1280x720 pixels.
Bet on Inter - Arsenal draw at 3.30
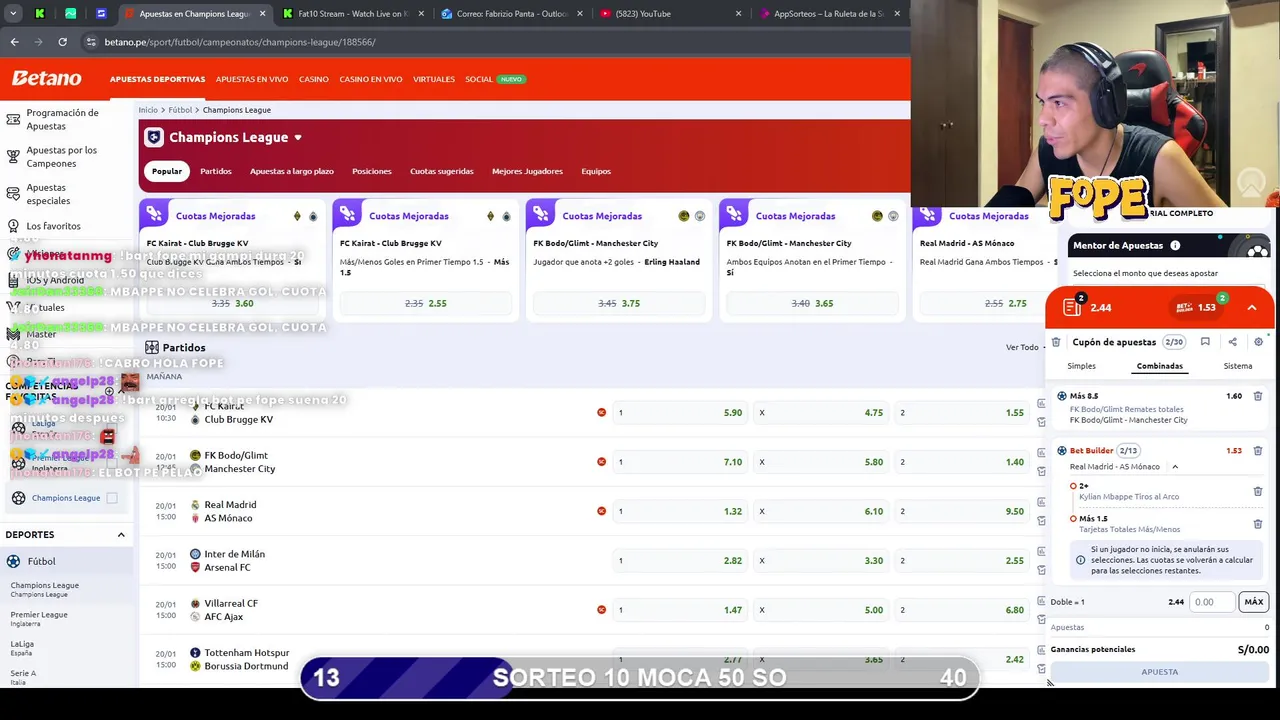(822, 560)
